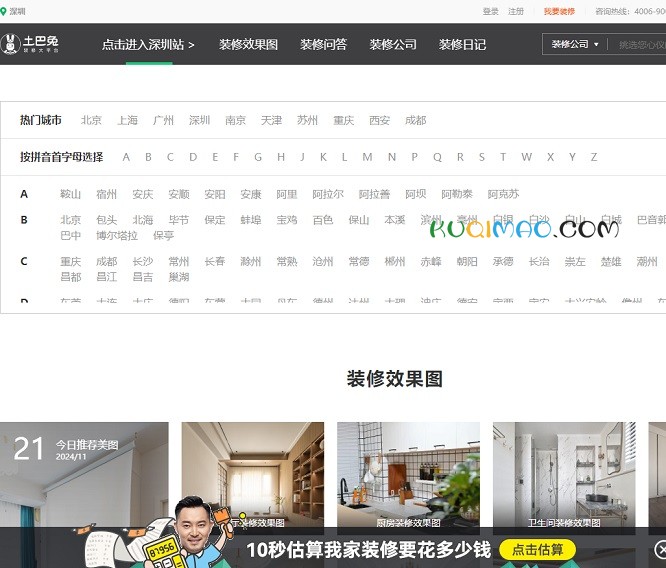666x568 pixels.
Task: Pick 鞍山 city under section A
Action: pyautogui.click(x=70, y=194)
